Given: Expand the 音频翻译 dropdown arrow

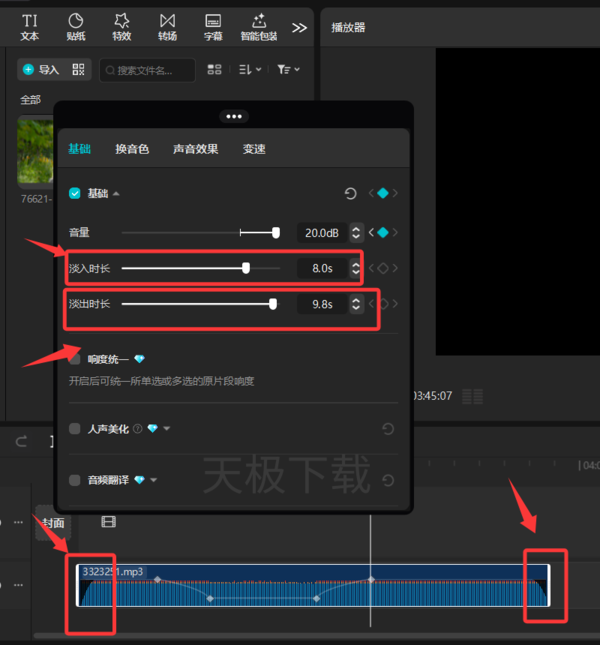Looking at the screenshot, I should pyautogui.click(x=154, y=480).
